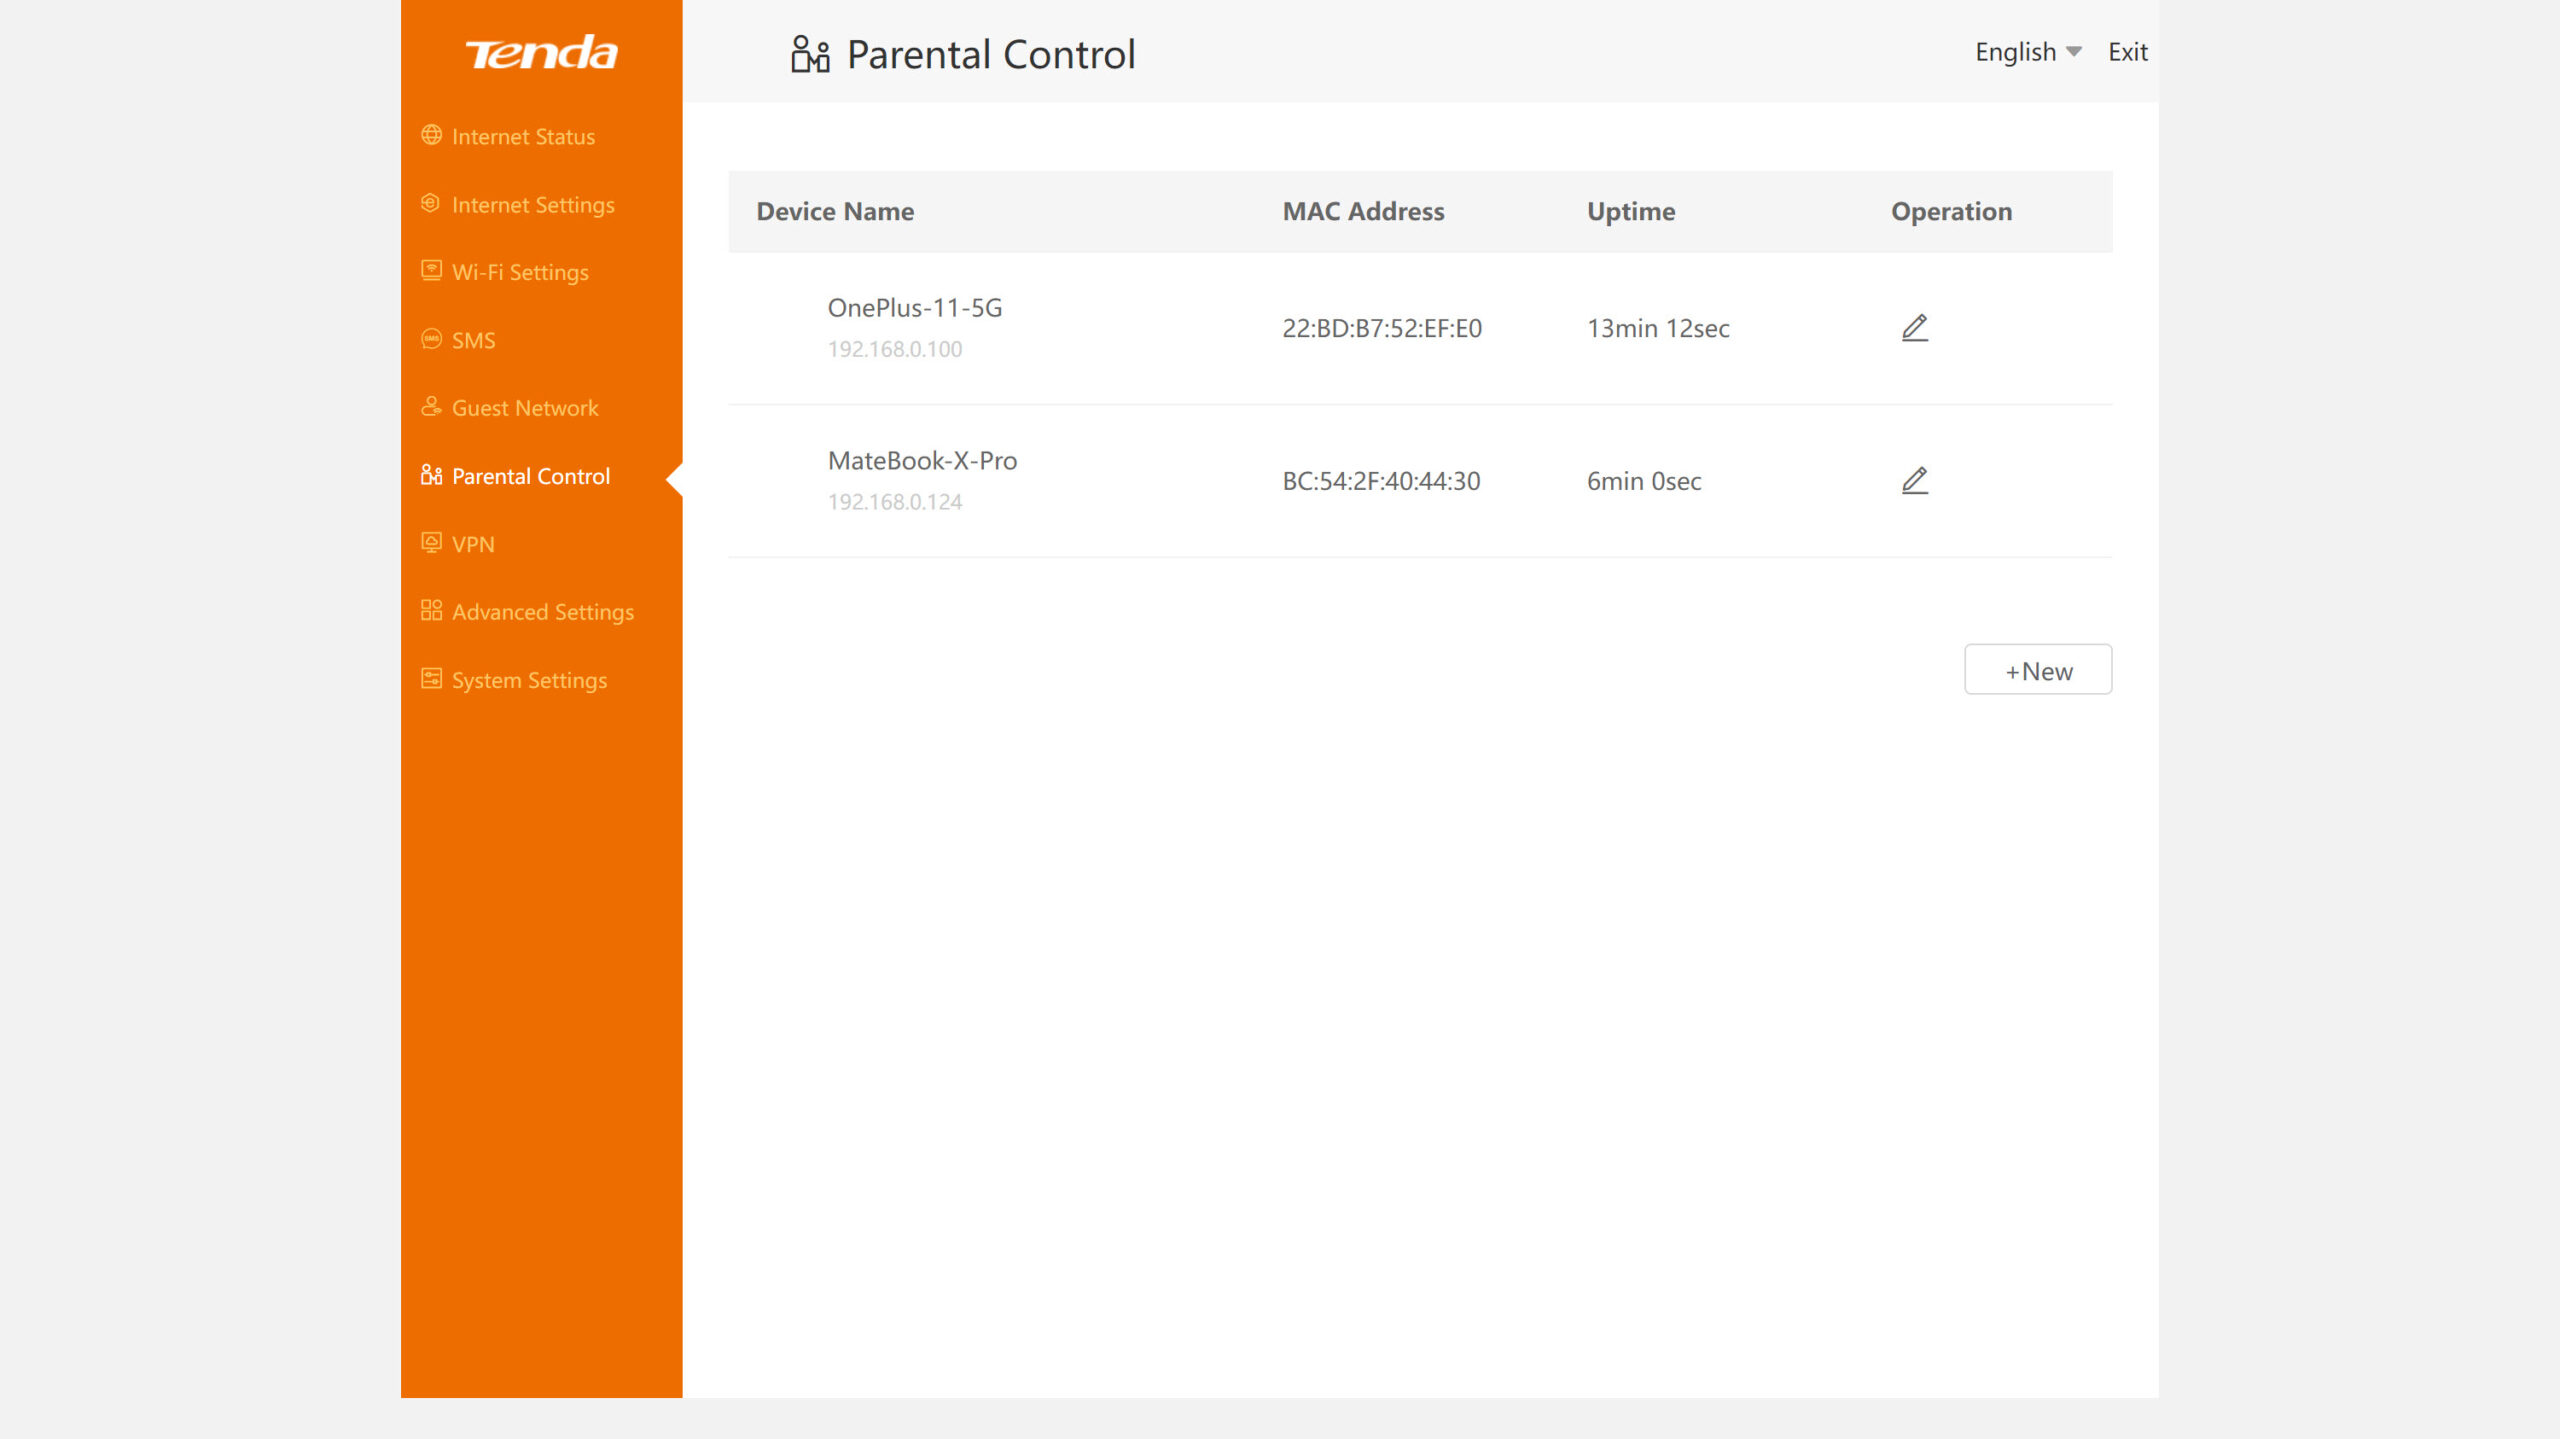Click the Parental Control page title
This screenshot has height=1439, width=2560.
tap(991, 54)
